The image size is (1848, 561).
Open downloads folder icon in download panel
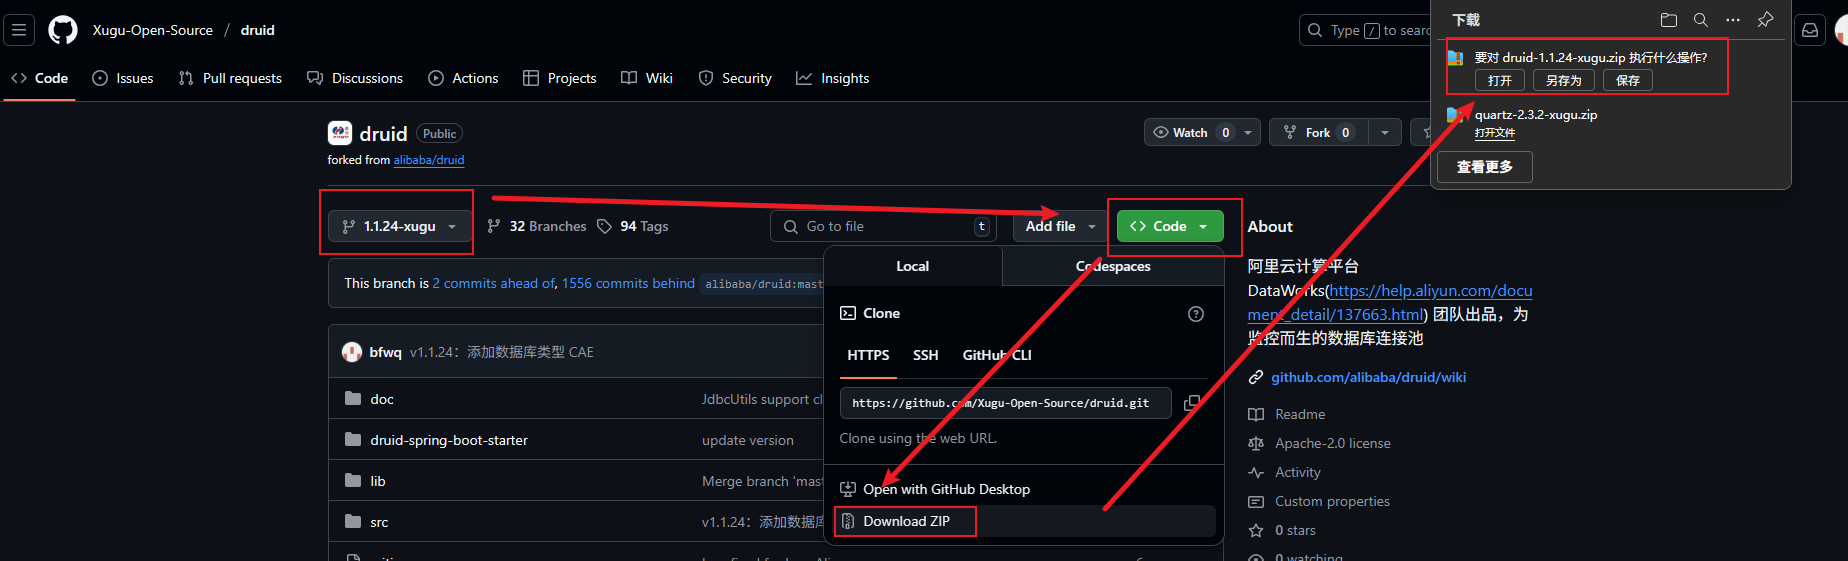click(x=1668, y=20)
